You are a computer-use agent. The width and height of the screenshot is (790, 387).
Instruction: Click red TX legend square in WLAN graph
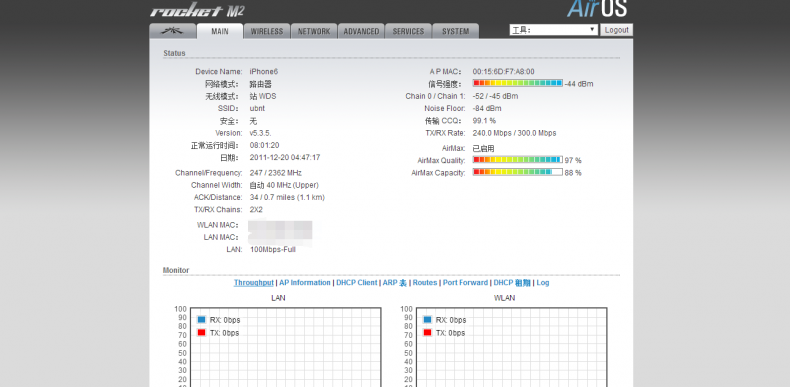coord(427,333)
